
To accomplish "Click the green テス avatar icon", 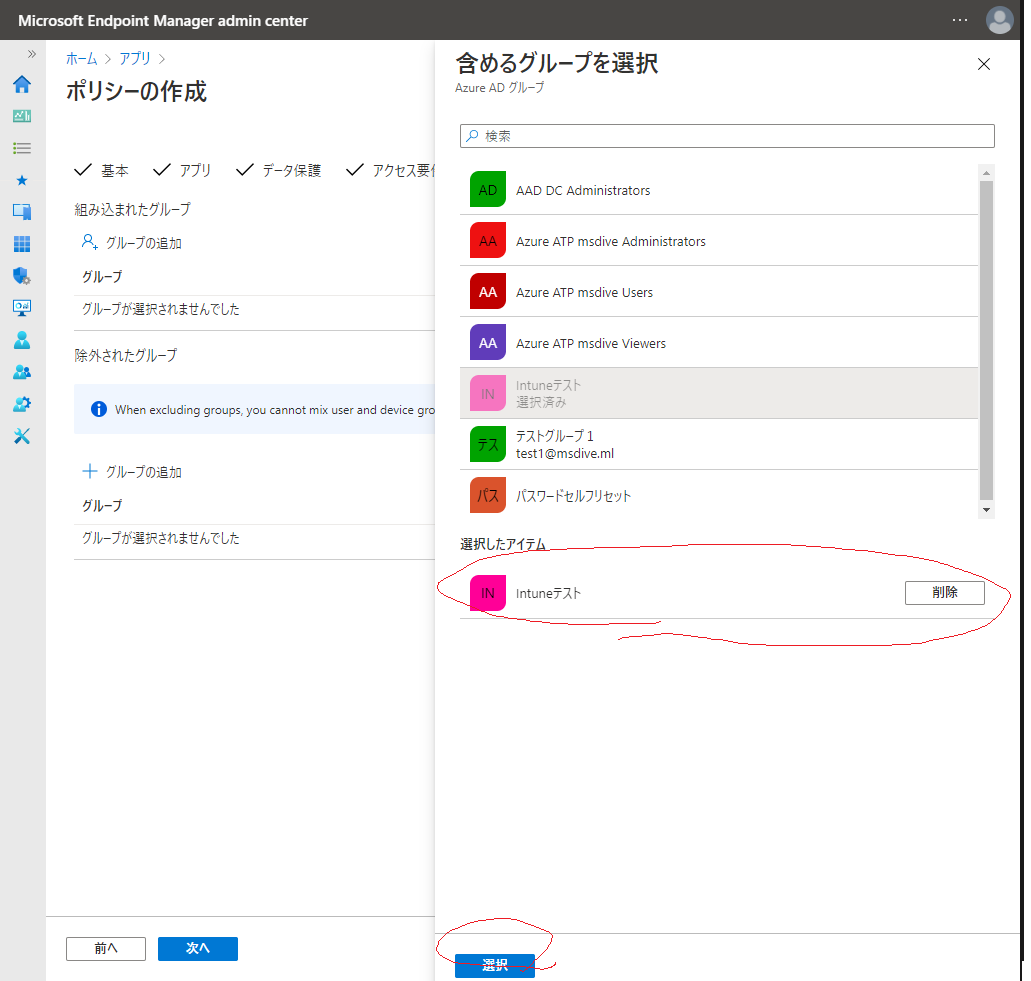I will click(x=488, y=444).
